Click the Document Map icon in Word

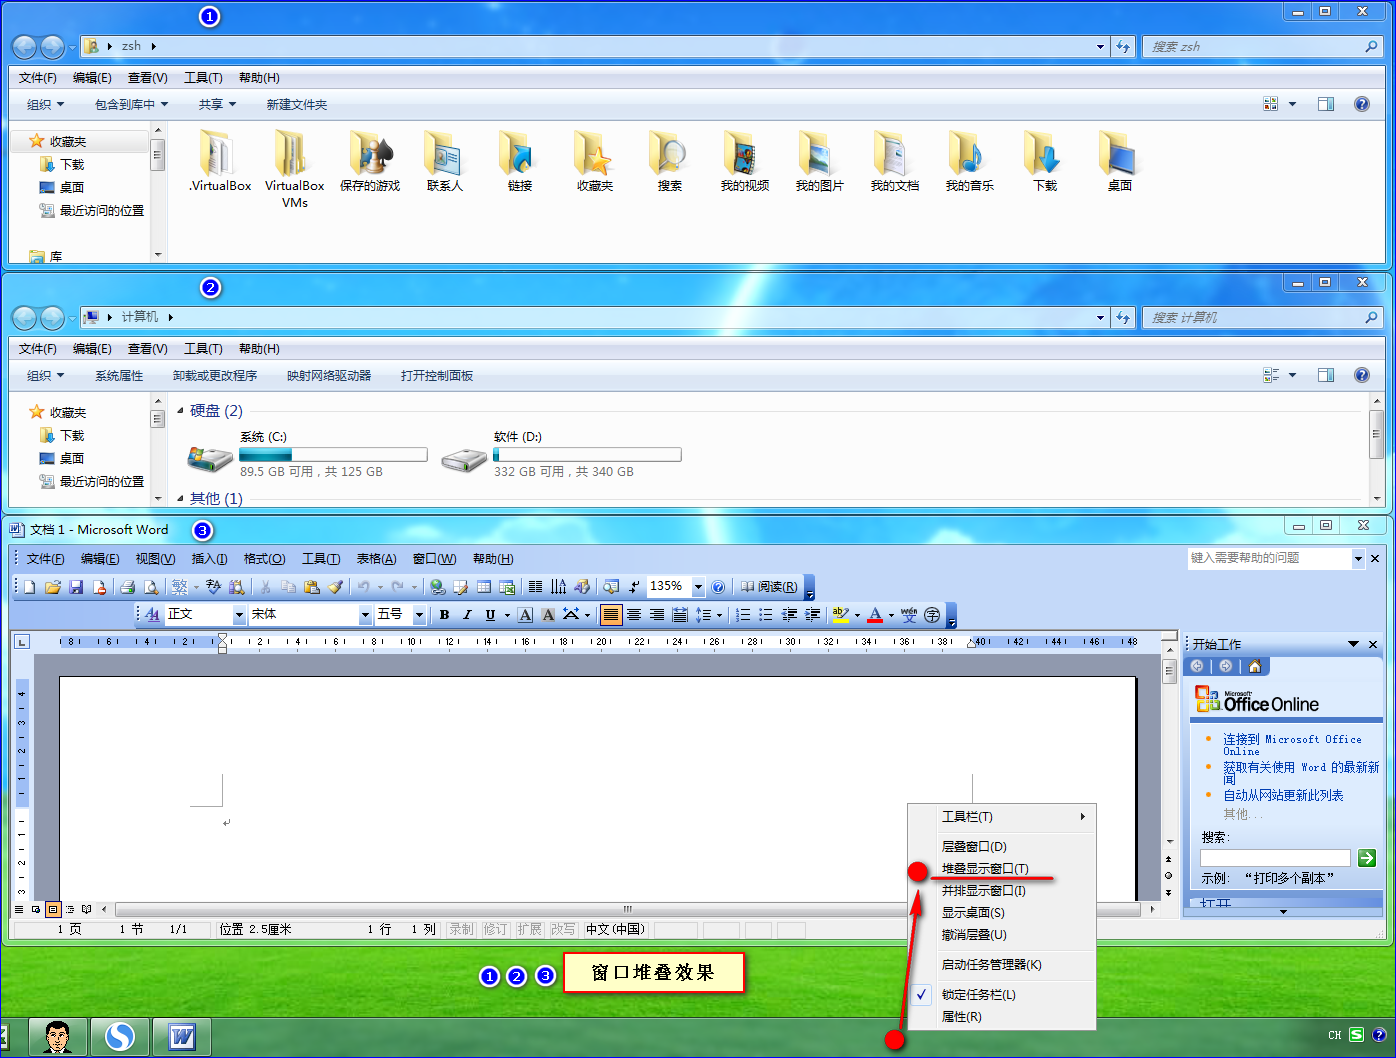pos(610,587)
